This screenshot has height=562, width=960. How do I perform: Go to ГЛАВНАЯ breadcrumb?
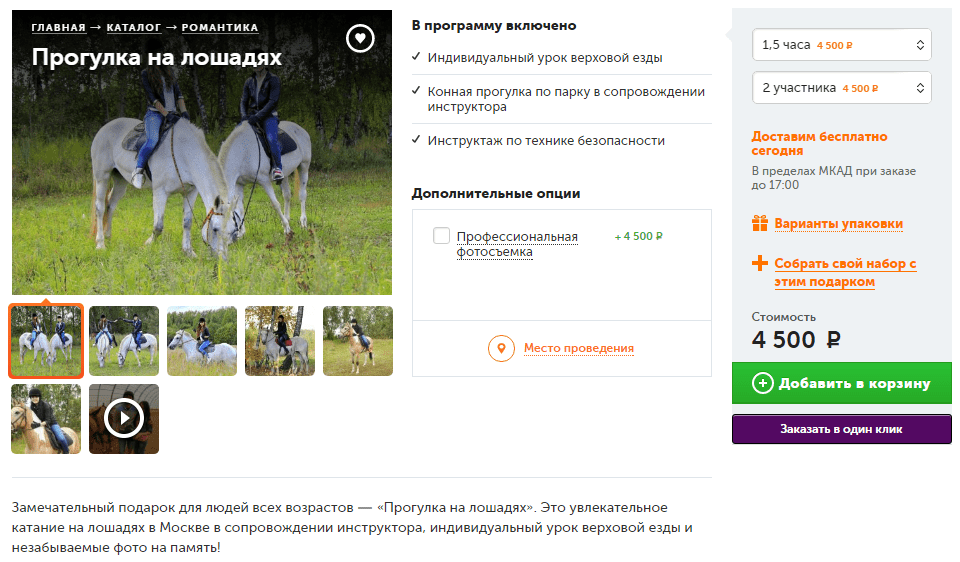(x=58, y=28)
